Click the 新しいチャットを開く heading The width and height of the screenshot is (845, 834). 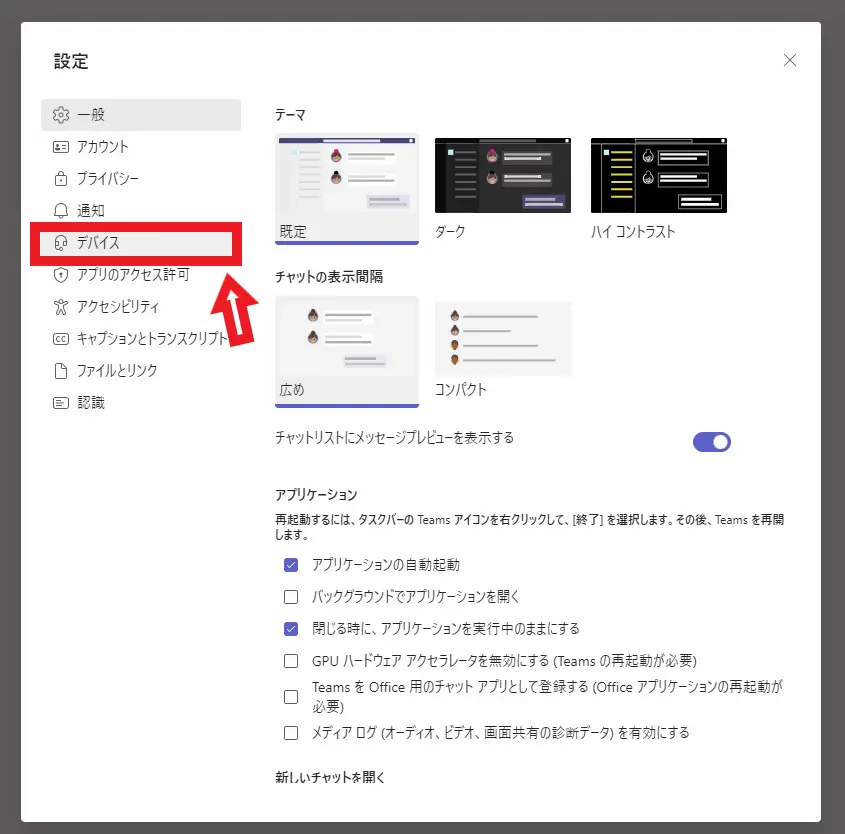click(x=330, y=777)
